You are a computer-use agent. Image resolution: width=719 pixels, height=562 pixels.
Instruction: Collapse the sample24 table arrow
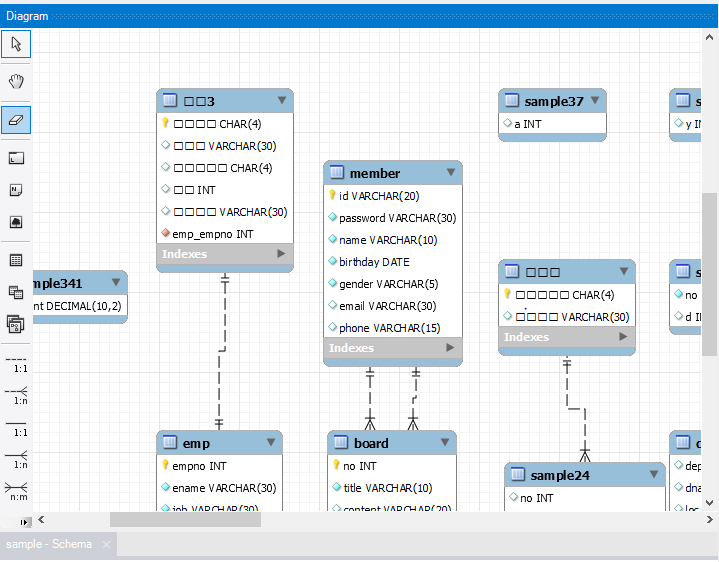click(x=654, y=474)
